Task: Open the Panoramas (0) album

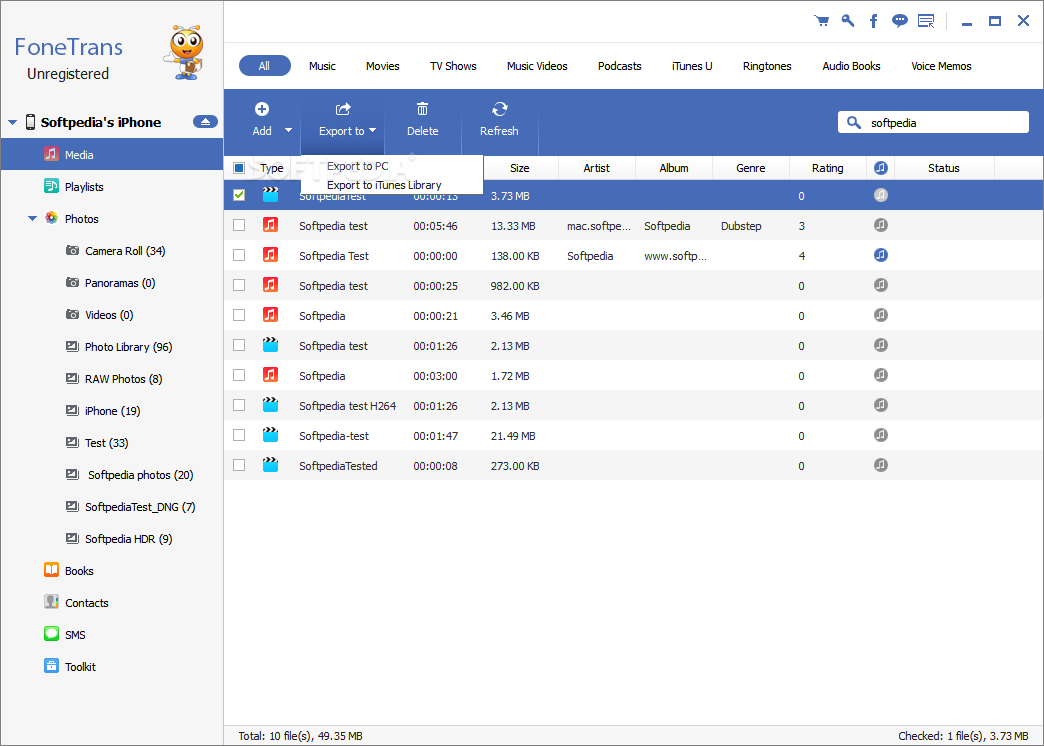Action: pos(111,283)
